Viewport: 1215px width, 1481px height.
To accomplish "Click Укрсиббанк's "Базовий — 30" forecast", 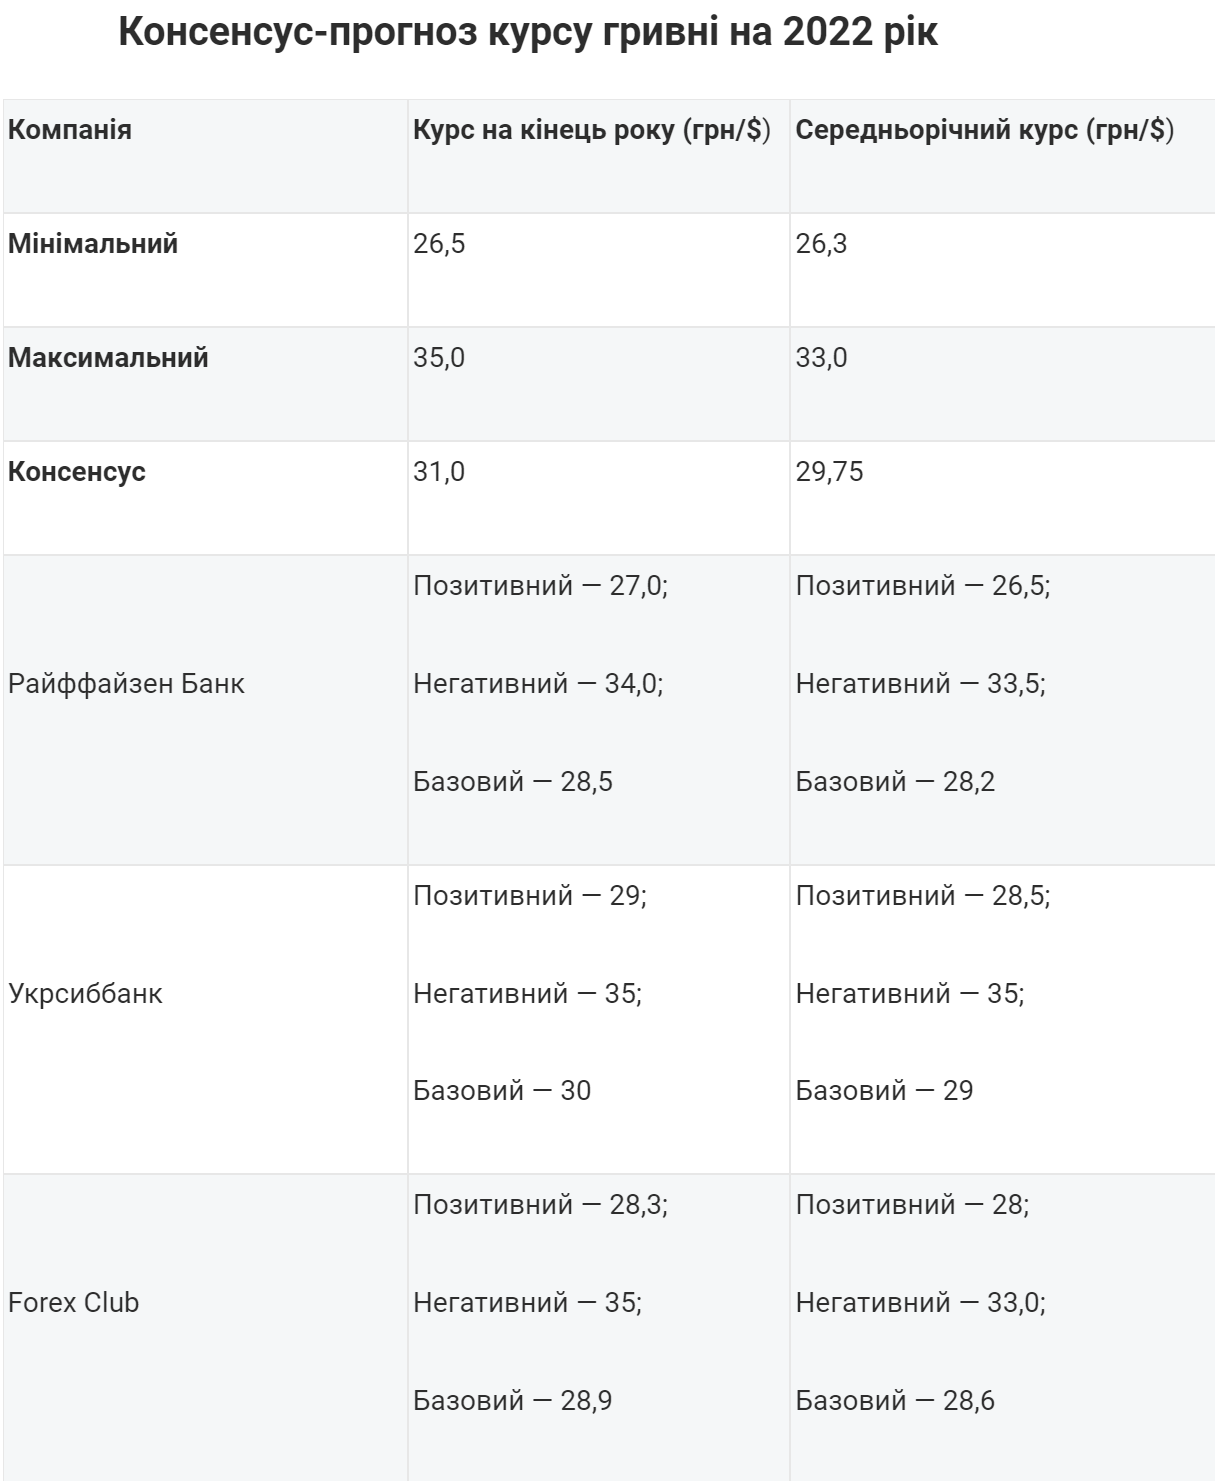I will tap(502, 1091).
